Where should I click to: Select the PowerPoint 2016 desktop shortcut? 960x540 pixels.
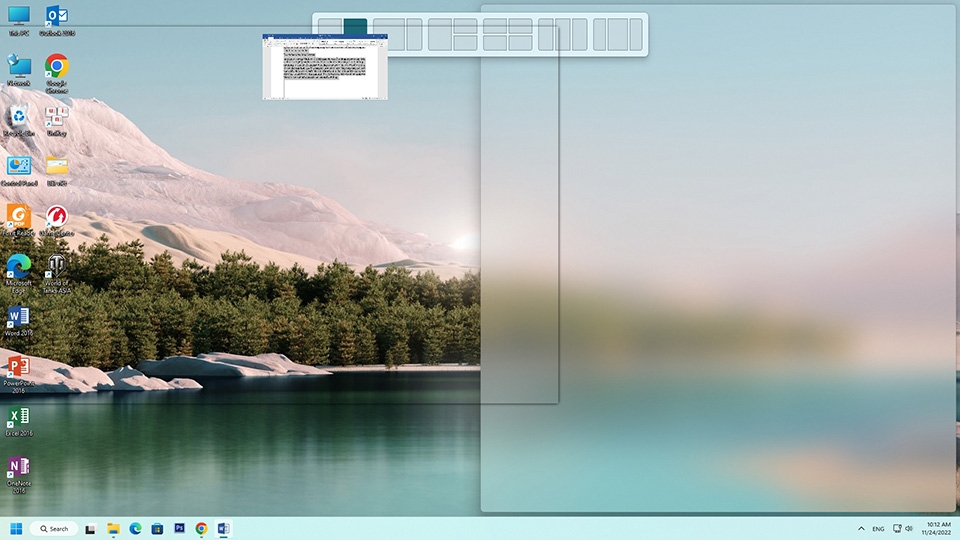(18, 373)
